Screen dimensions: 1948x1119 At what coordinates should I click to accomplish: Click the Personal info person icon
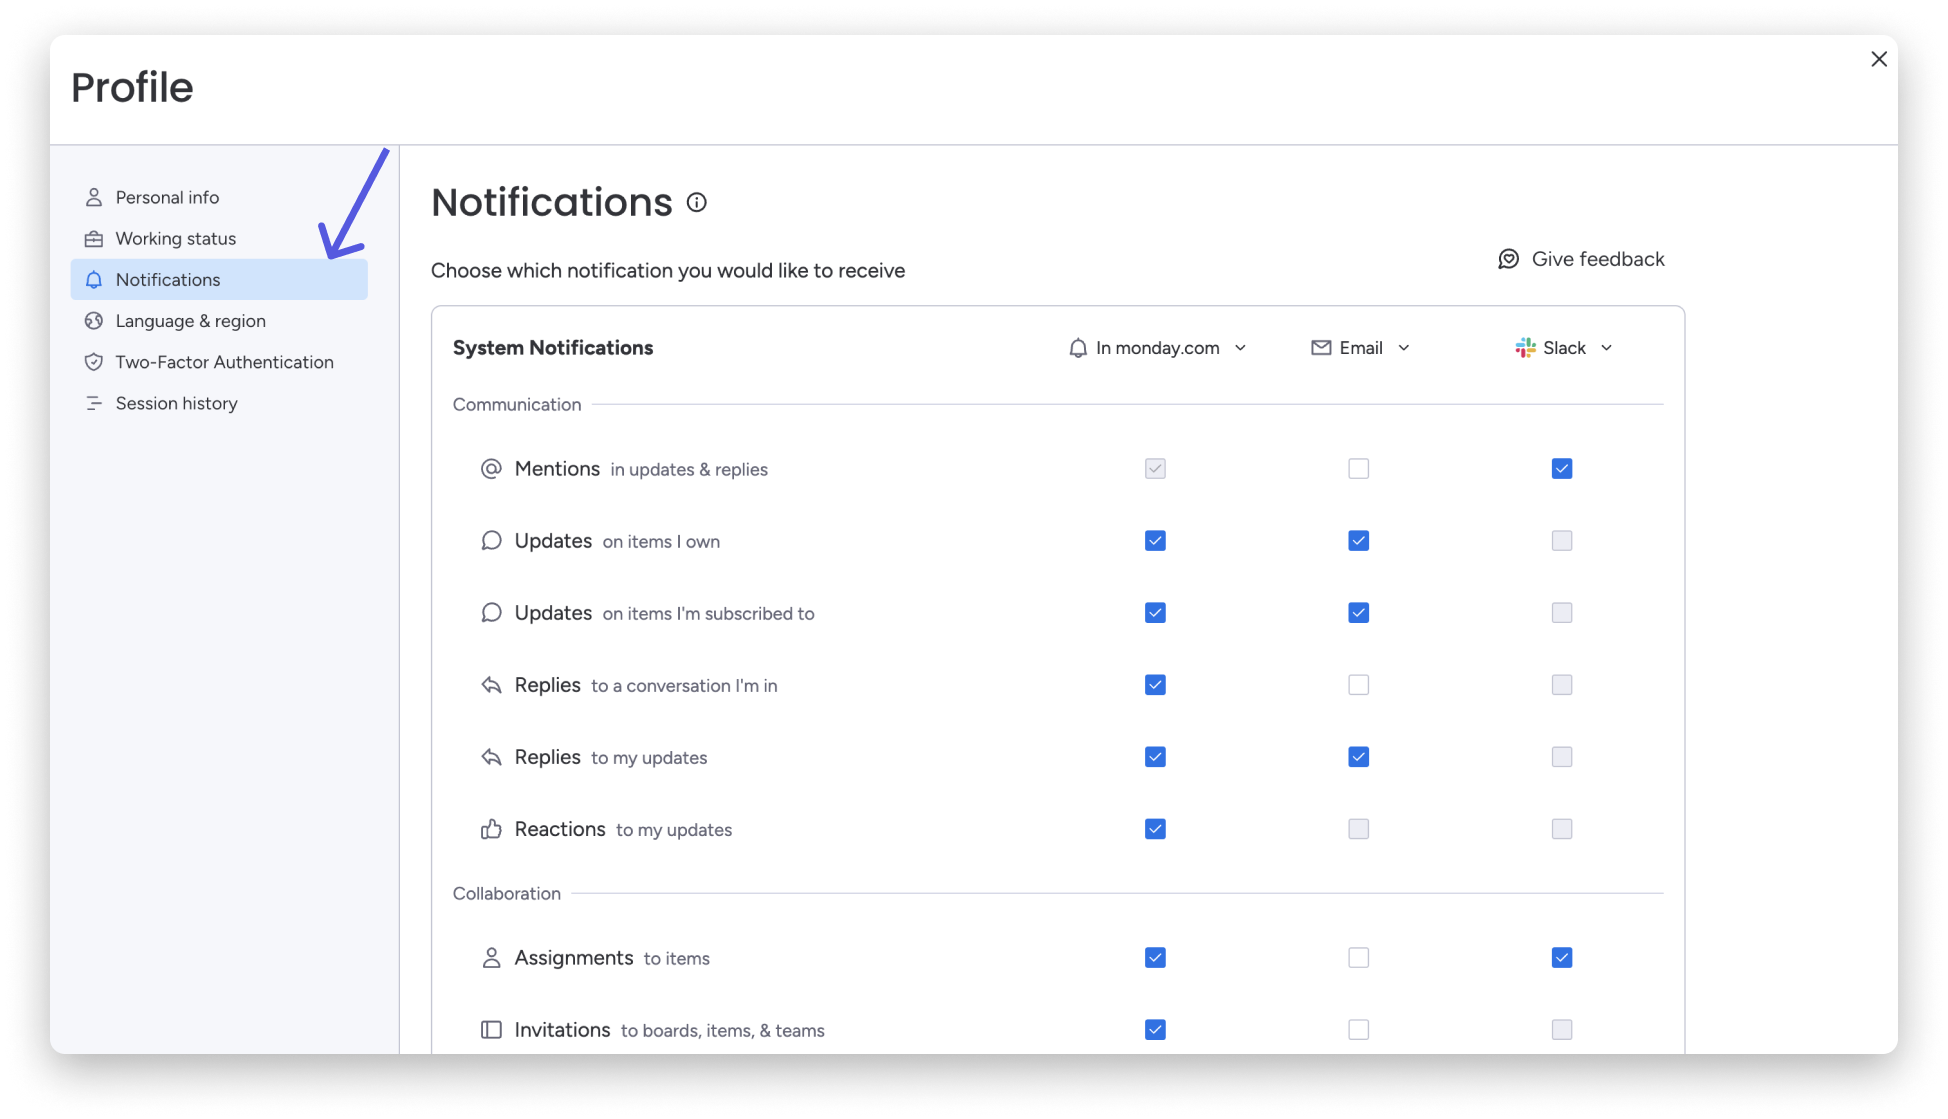pyautogui.click(x=94, y=197)
